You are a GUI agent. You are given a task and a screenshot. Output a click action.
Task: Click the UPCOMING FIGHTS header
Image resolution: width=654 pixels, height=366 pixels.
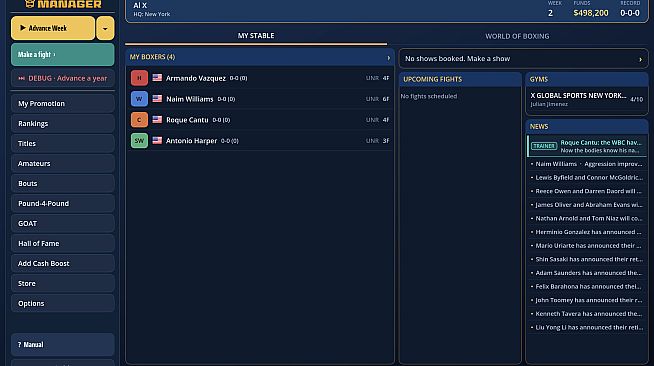[x=460, y=79]
